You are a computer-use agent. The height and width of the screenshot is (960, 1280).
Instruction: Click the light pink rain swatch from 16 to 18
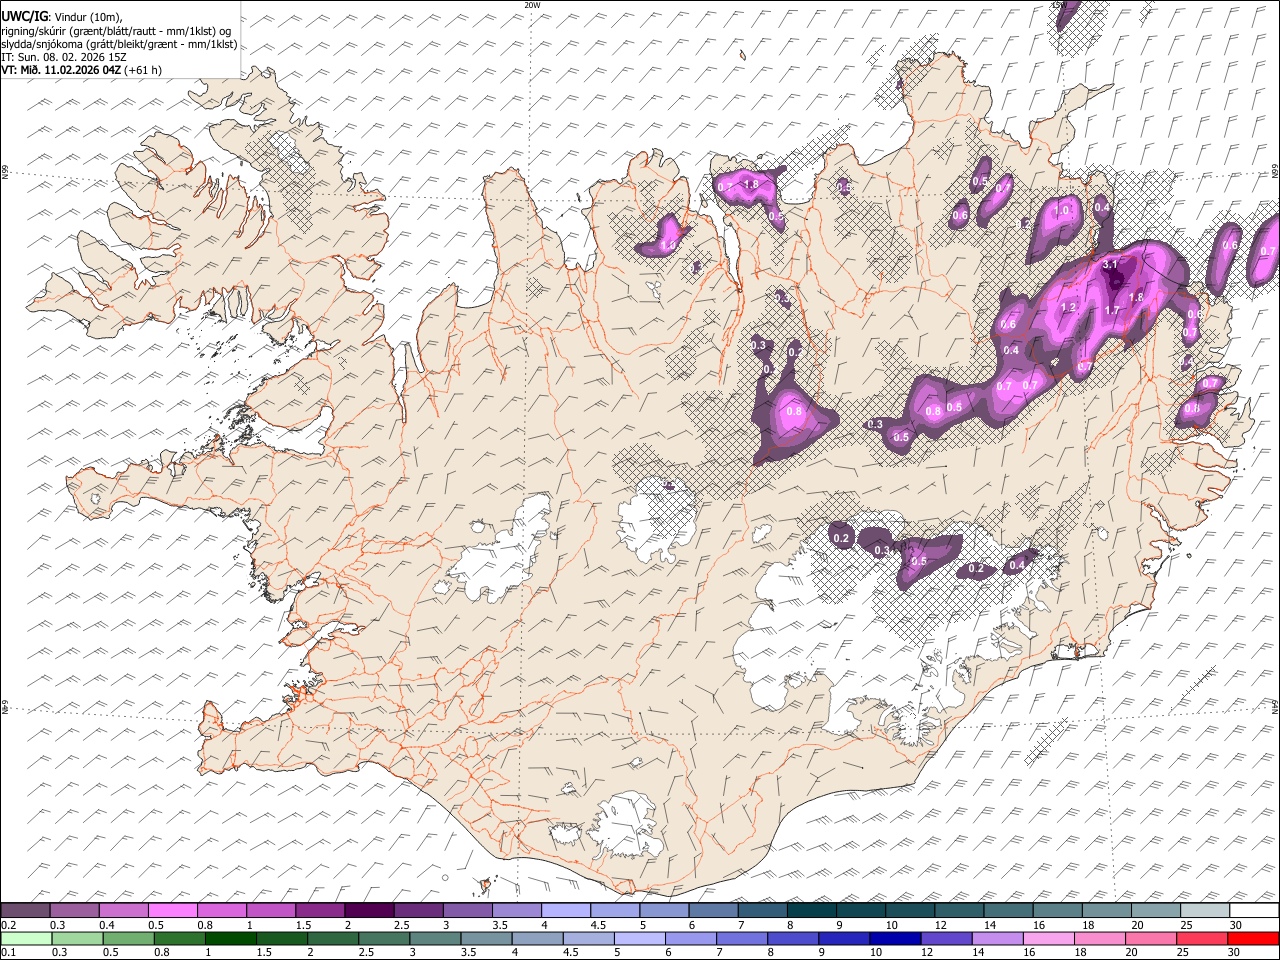(x=1049, y=938)
